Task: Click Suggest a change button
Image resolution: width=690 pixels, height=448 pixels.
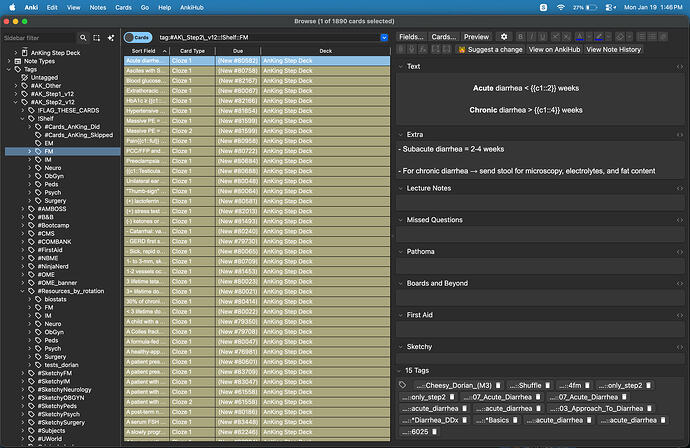Action: coord(490,49)
